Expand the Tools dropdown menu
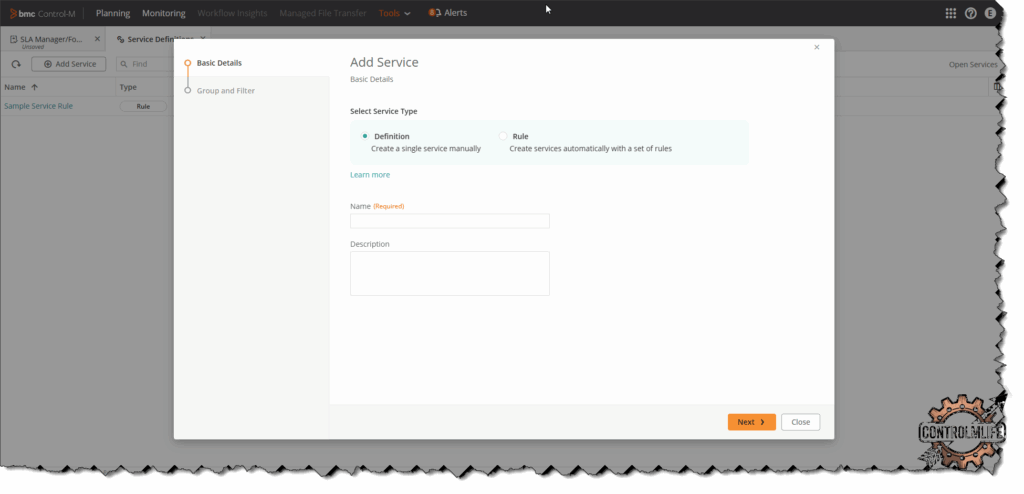This screenshot has height=494, width=1024. pyautogui.click(x=394, y=13)
